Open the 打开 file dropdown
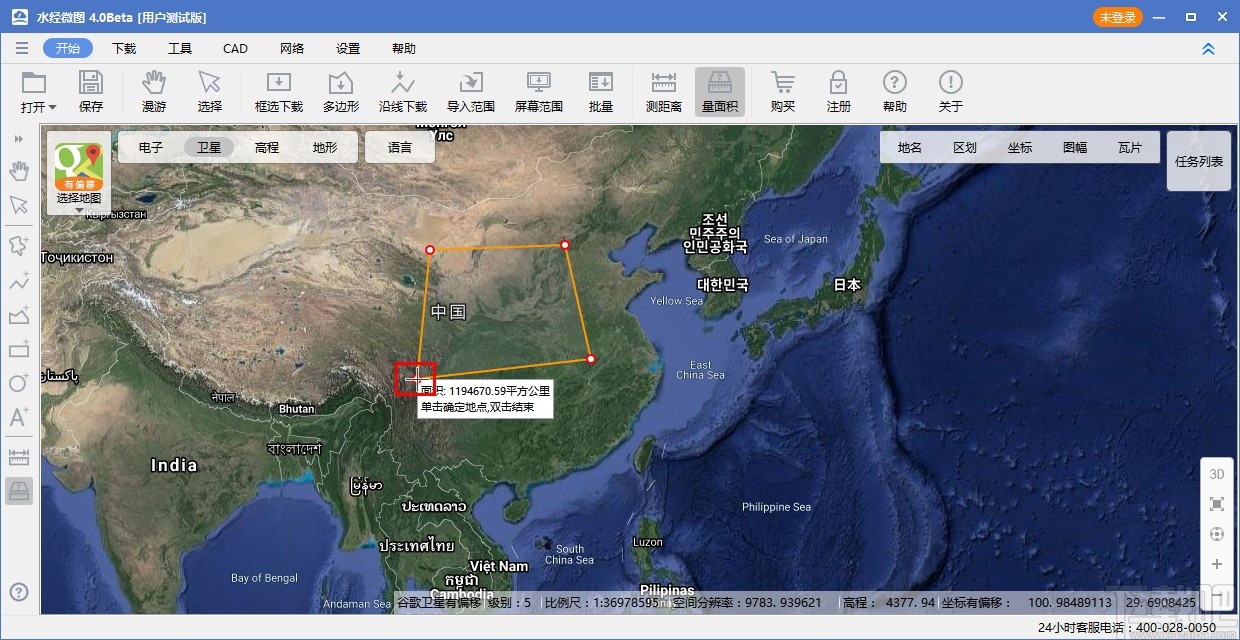This screenshot has width=1240, height=640. 36,90
